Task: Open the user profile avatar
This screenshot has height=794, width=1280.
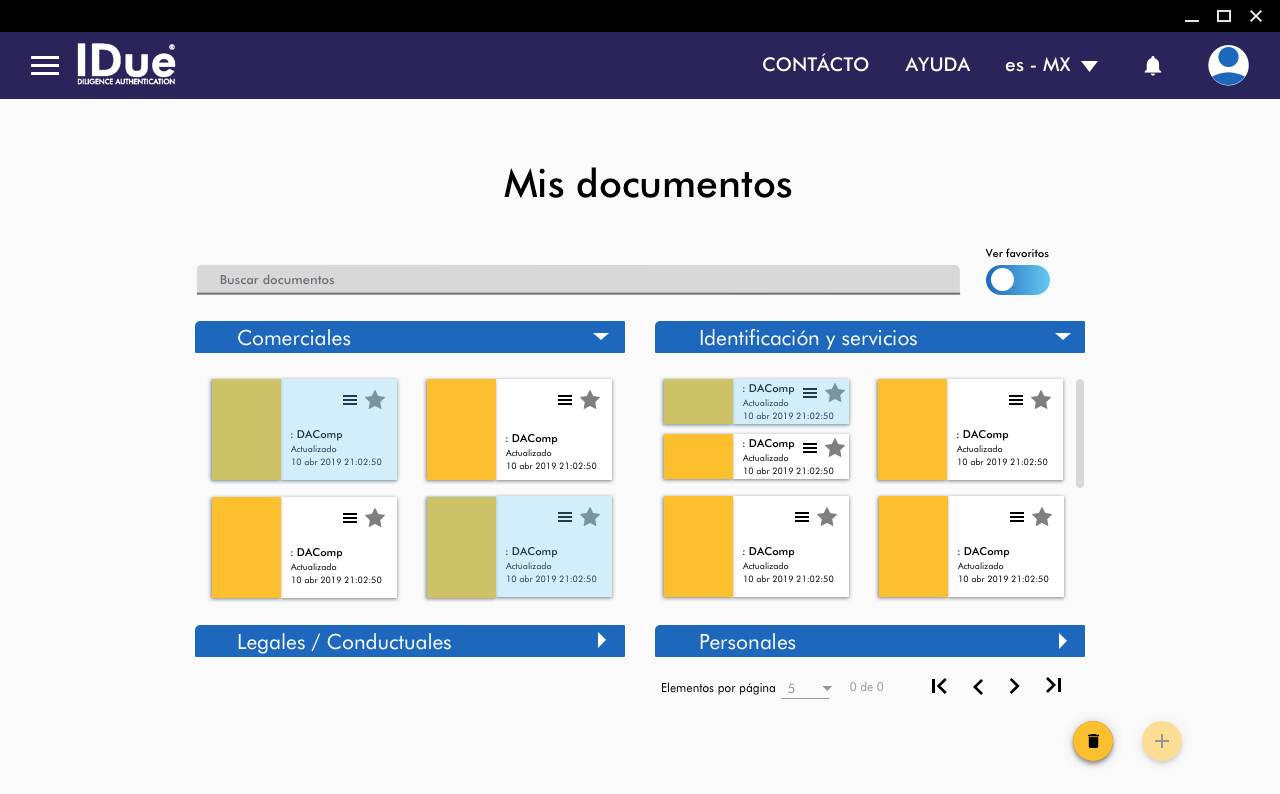Action: pos(1227,65)
